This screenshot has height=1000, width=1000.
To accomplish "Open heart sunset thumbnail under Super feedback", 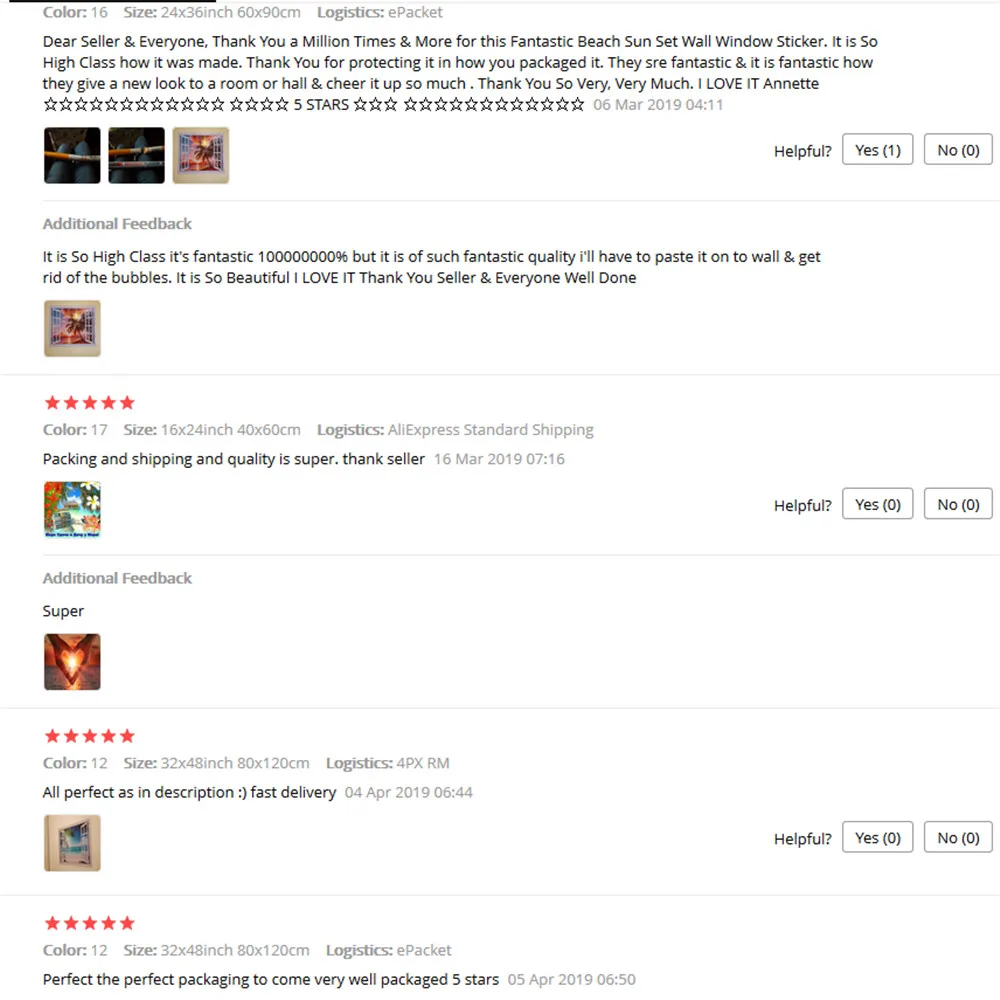I will [x=72, y=662].
